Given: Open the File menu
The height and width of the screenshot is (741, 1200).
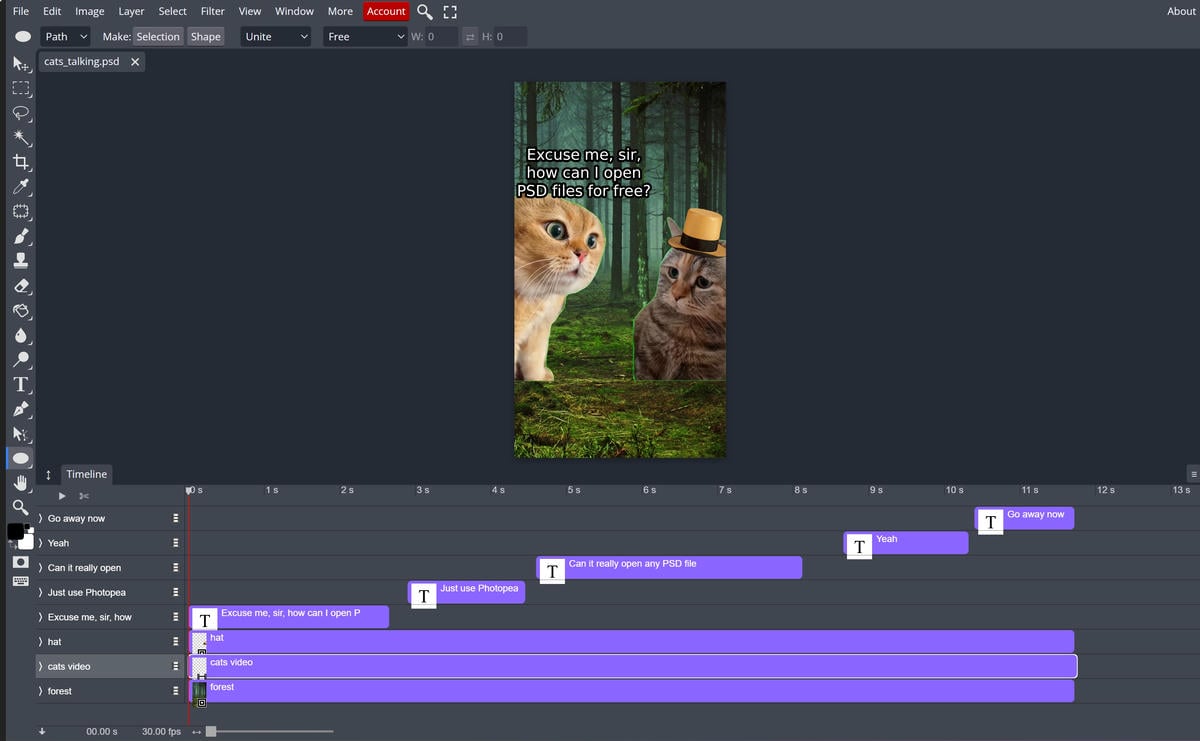Looking at the screenshot, I should pos(21,11).
